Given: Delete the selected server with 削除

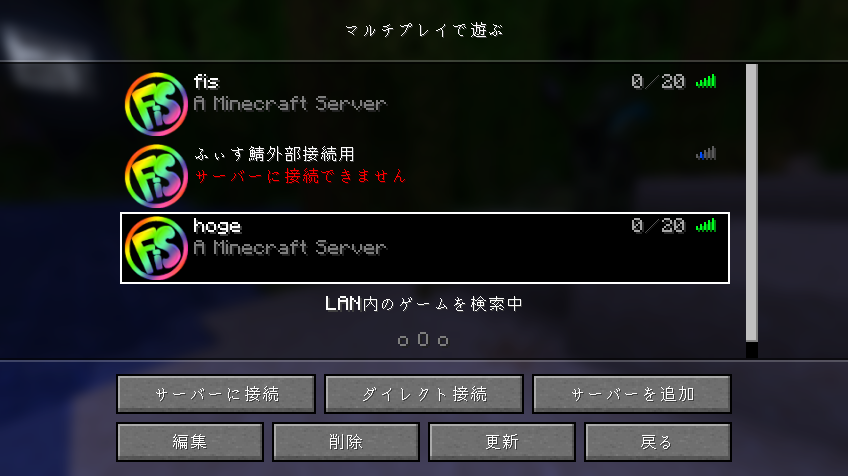Looking at the screenshot, I should pyautogui.click(x=346, y=442).
